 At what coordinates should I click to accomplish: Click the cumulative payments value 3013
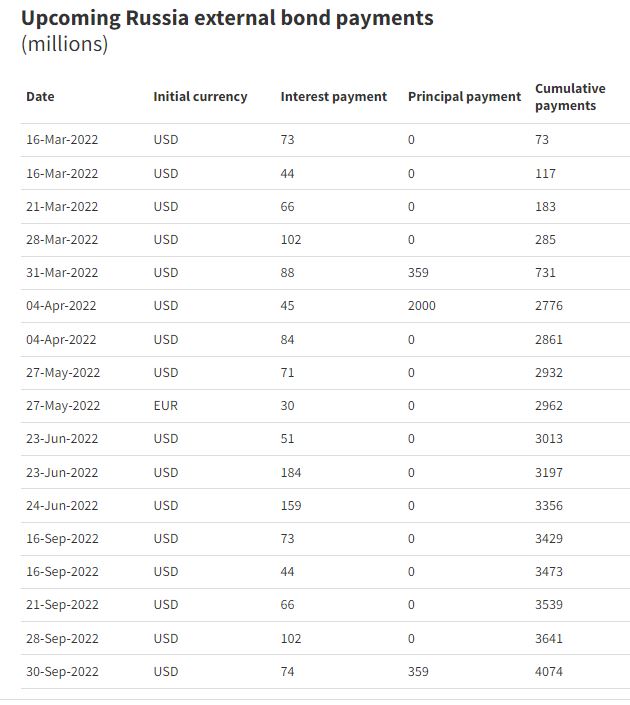click(x=549, y=439)
